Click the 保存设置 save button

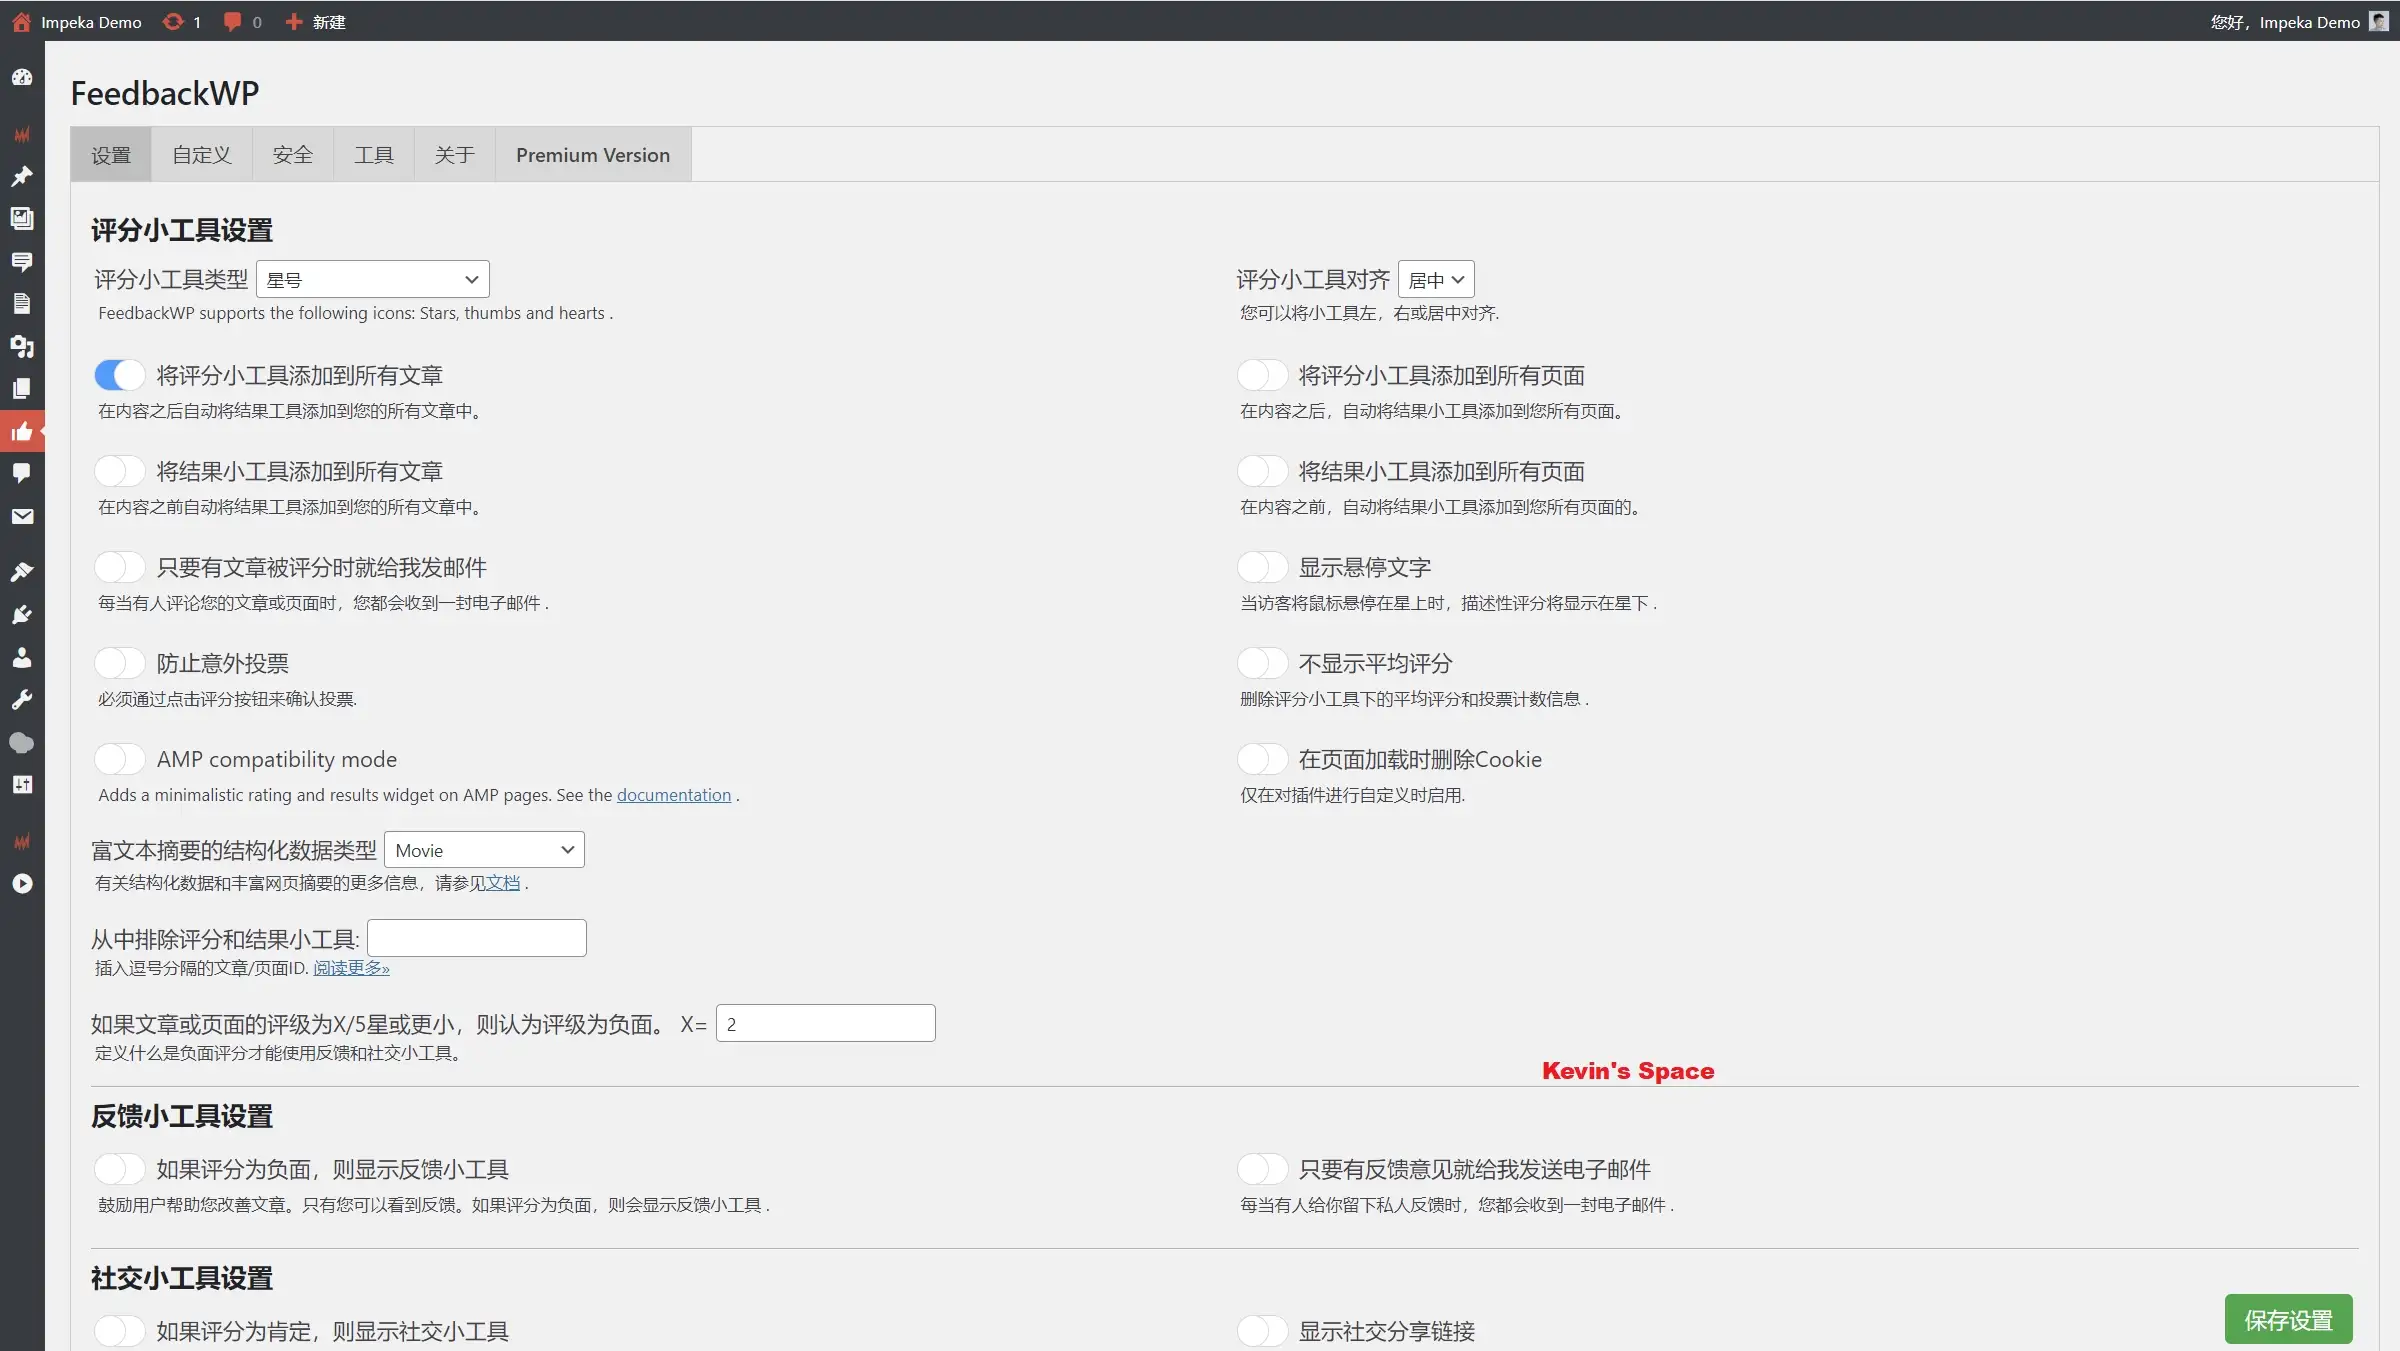click(2289, 1318)
